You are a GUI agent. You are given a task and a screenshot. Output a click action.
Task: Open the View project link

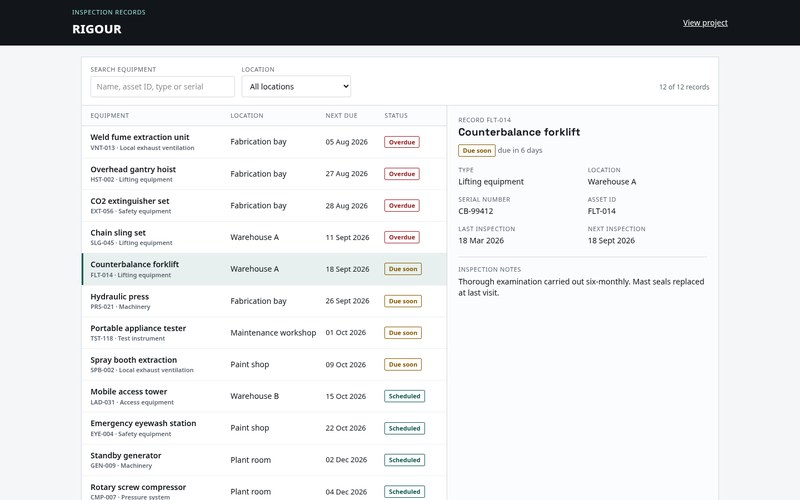705,22
